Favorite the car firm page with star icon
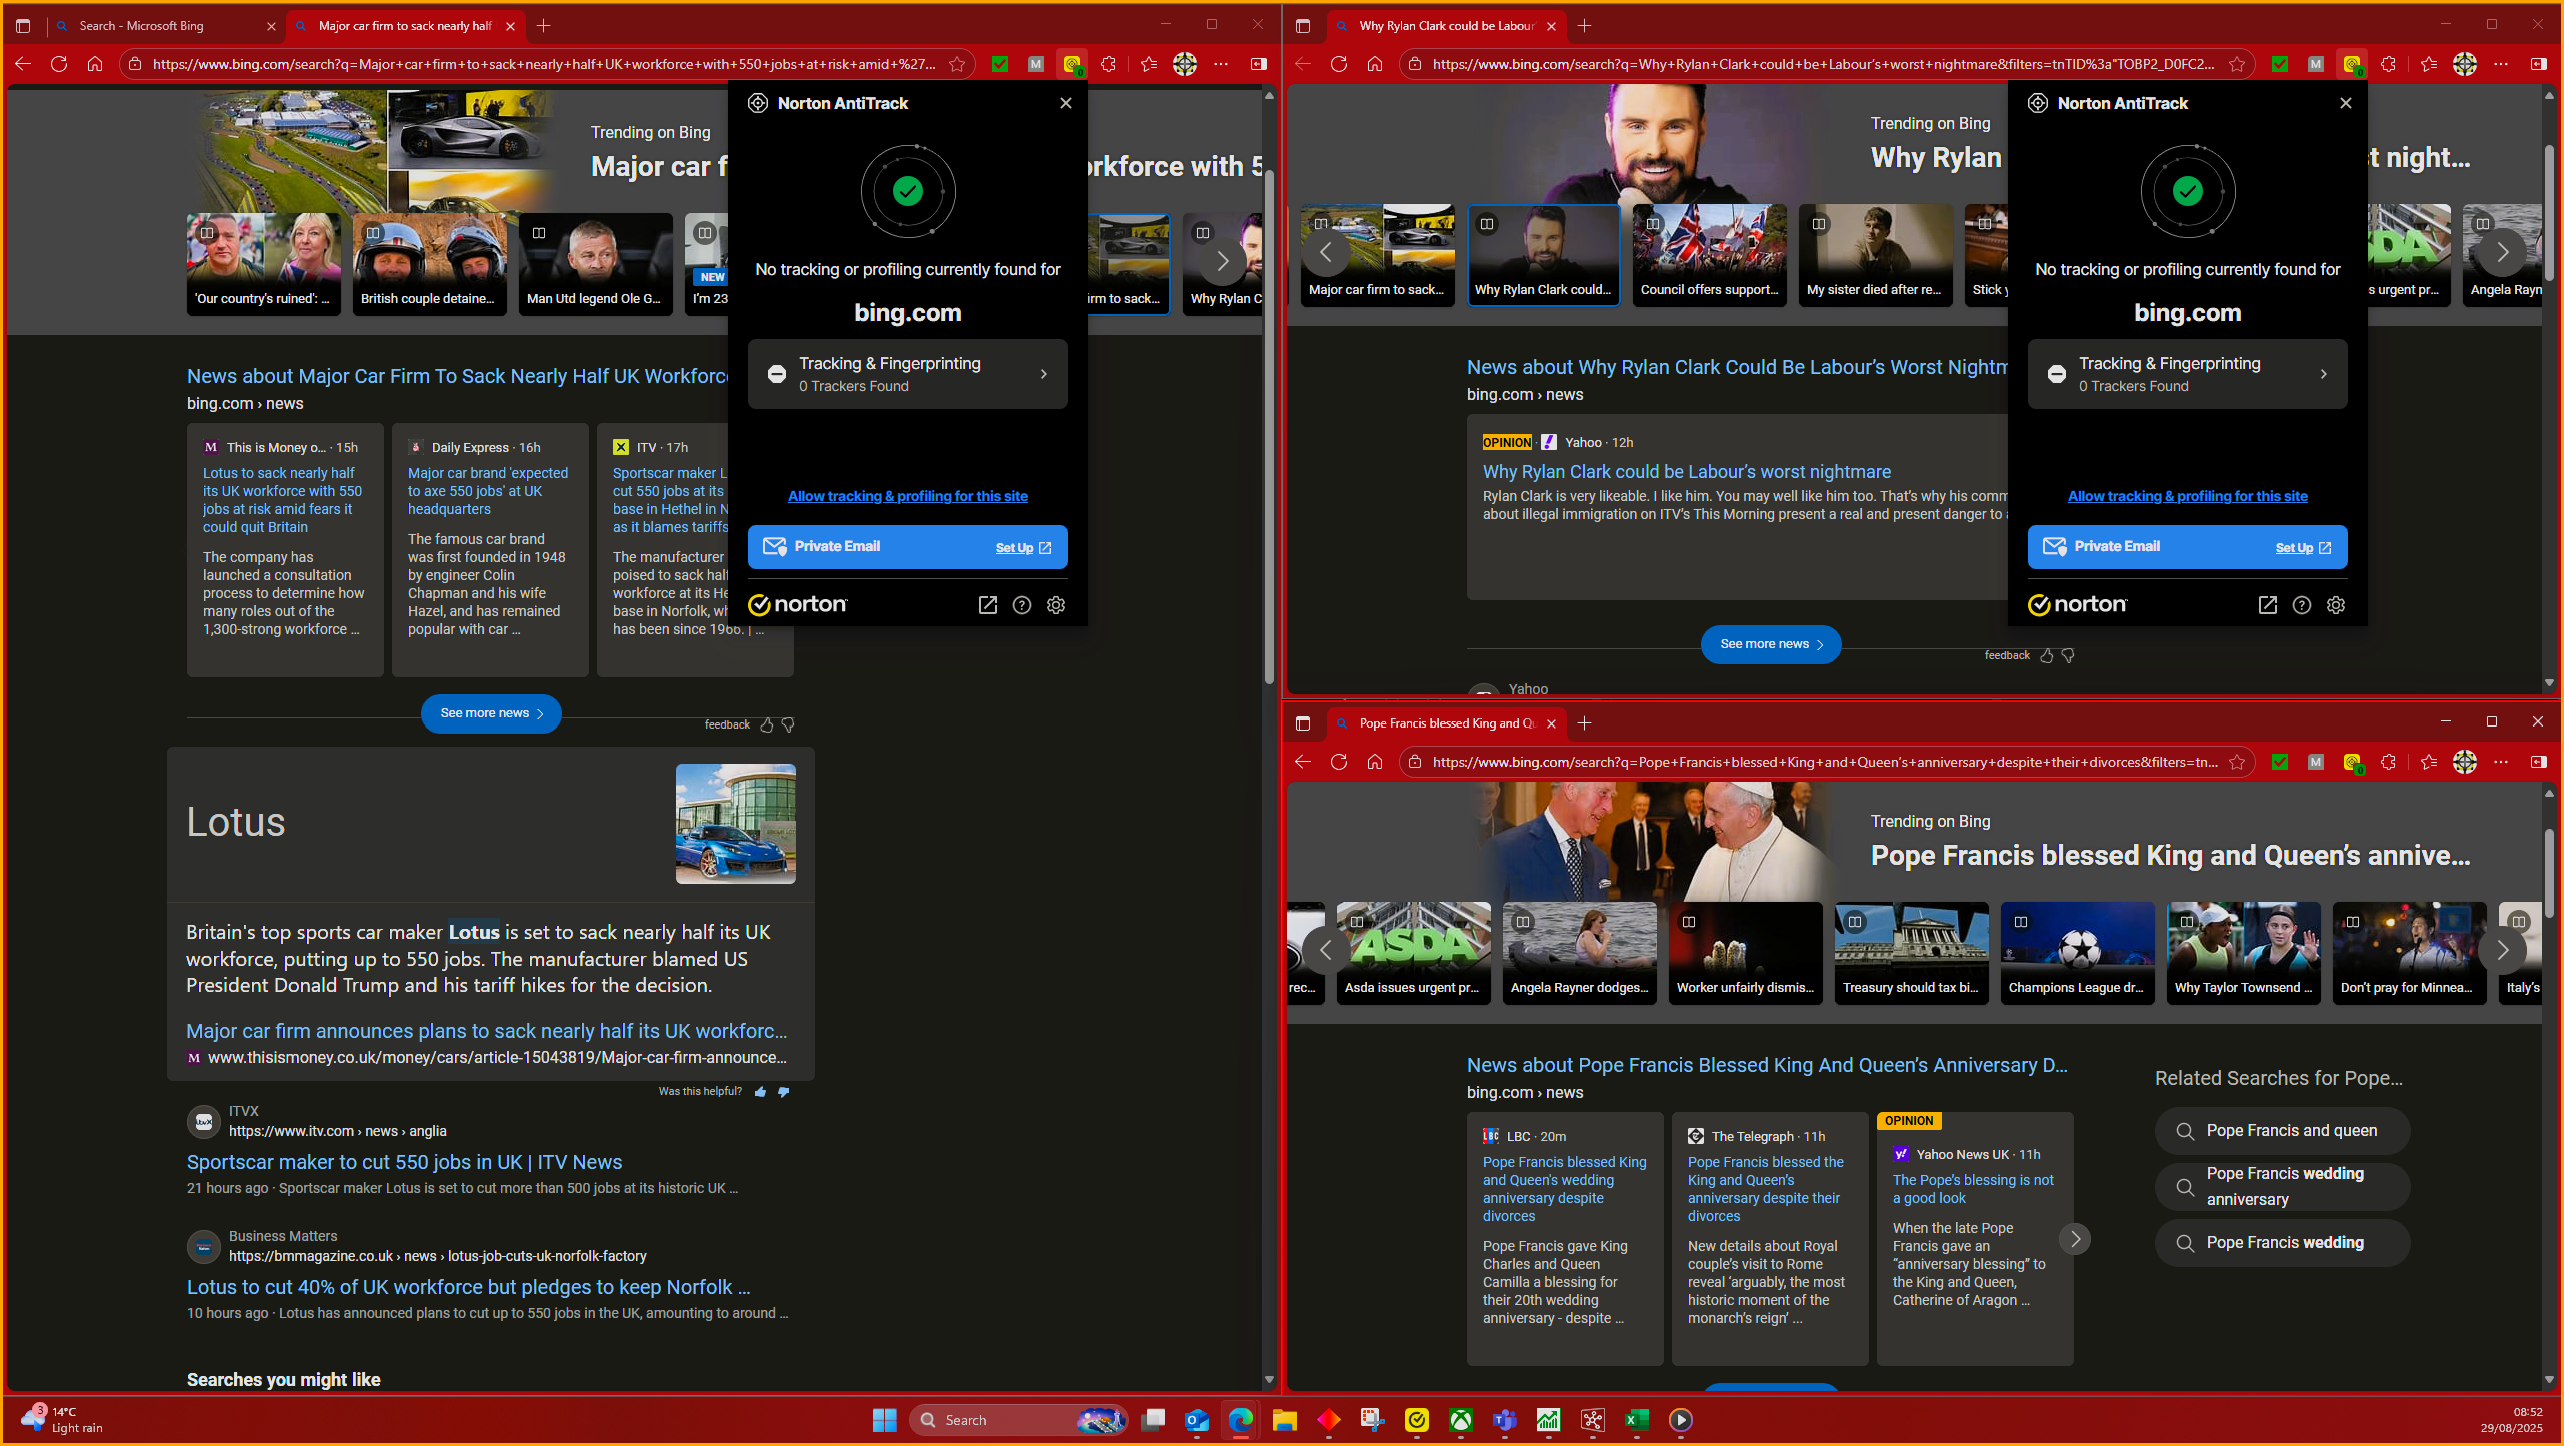 pos(957,64)
